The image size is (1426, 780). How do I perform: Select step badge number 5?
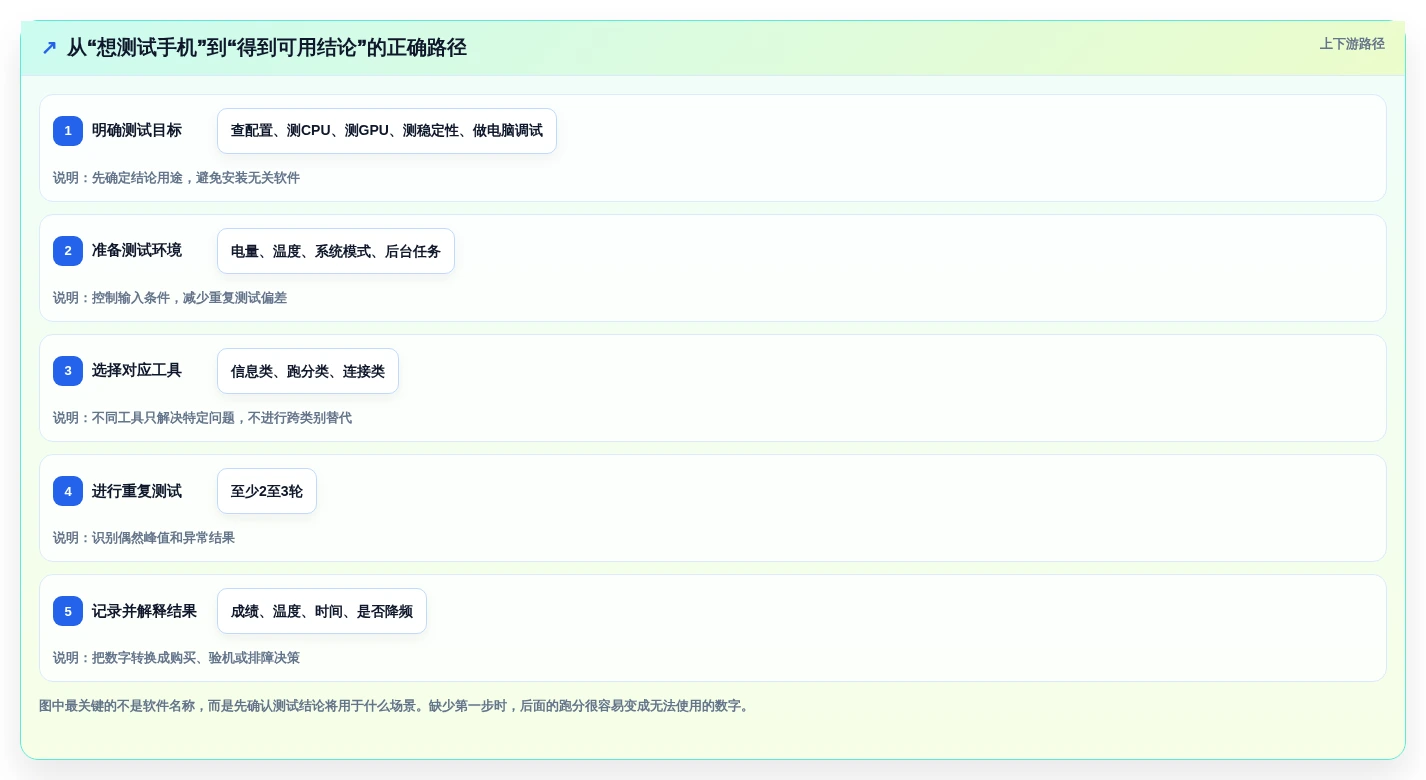click(68, 611)
